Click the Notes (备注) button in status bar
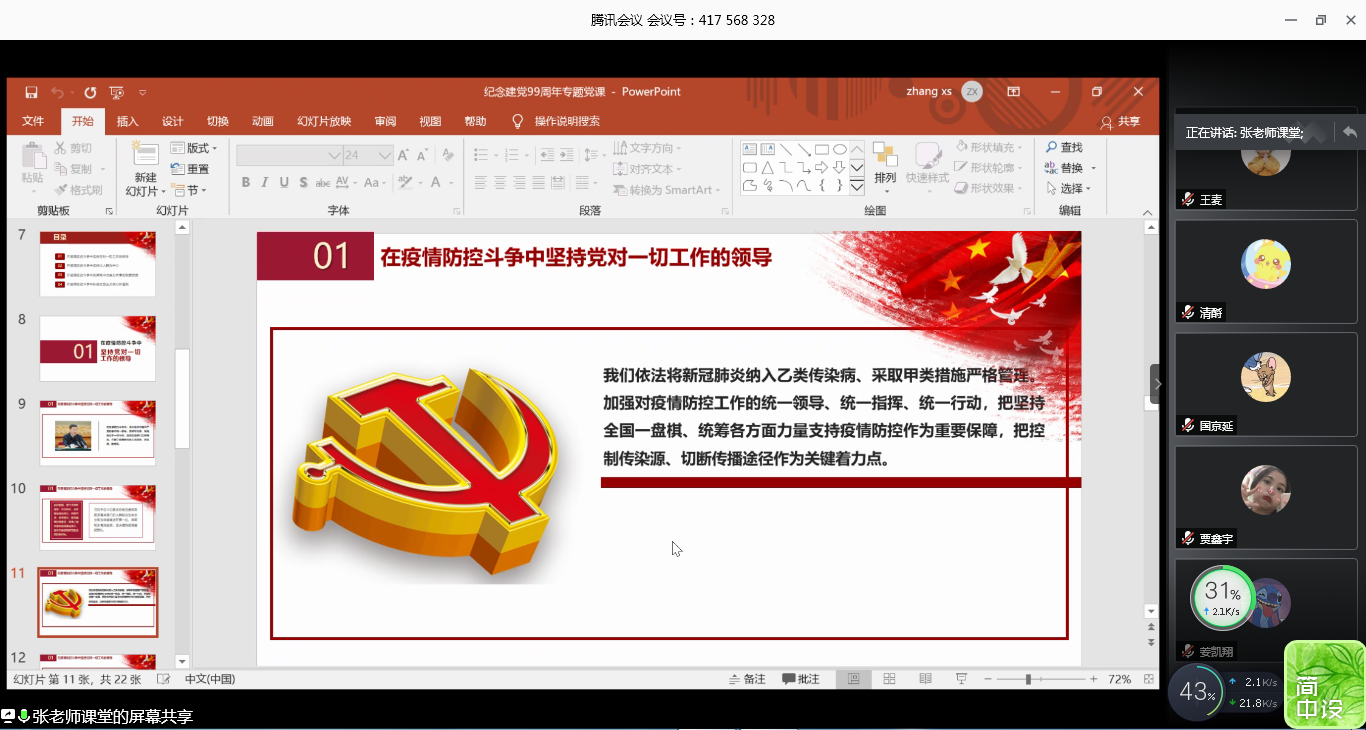1366x730 pixels. pos(747,679)
